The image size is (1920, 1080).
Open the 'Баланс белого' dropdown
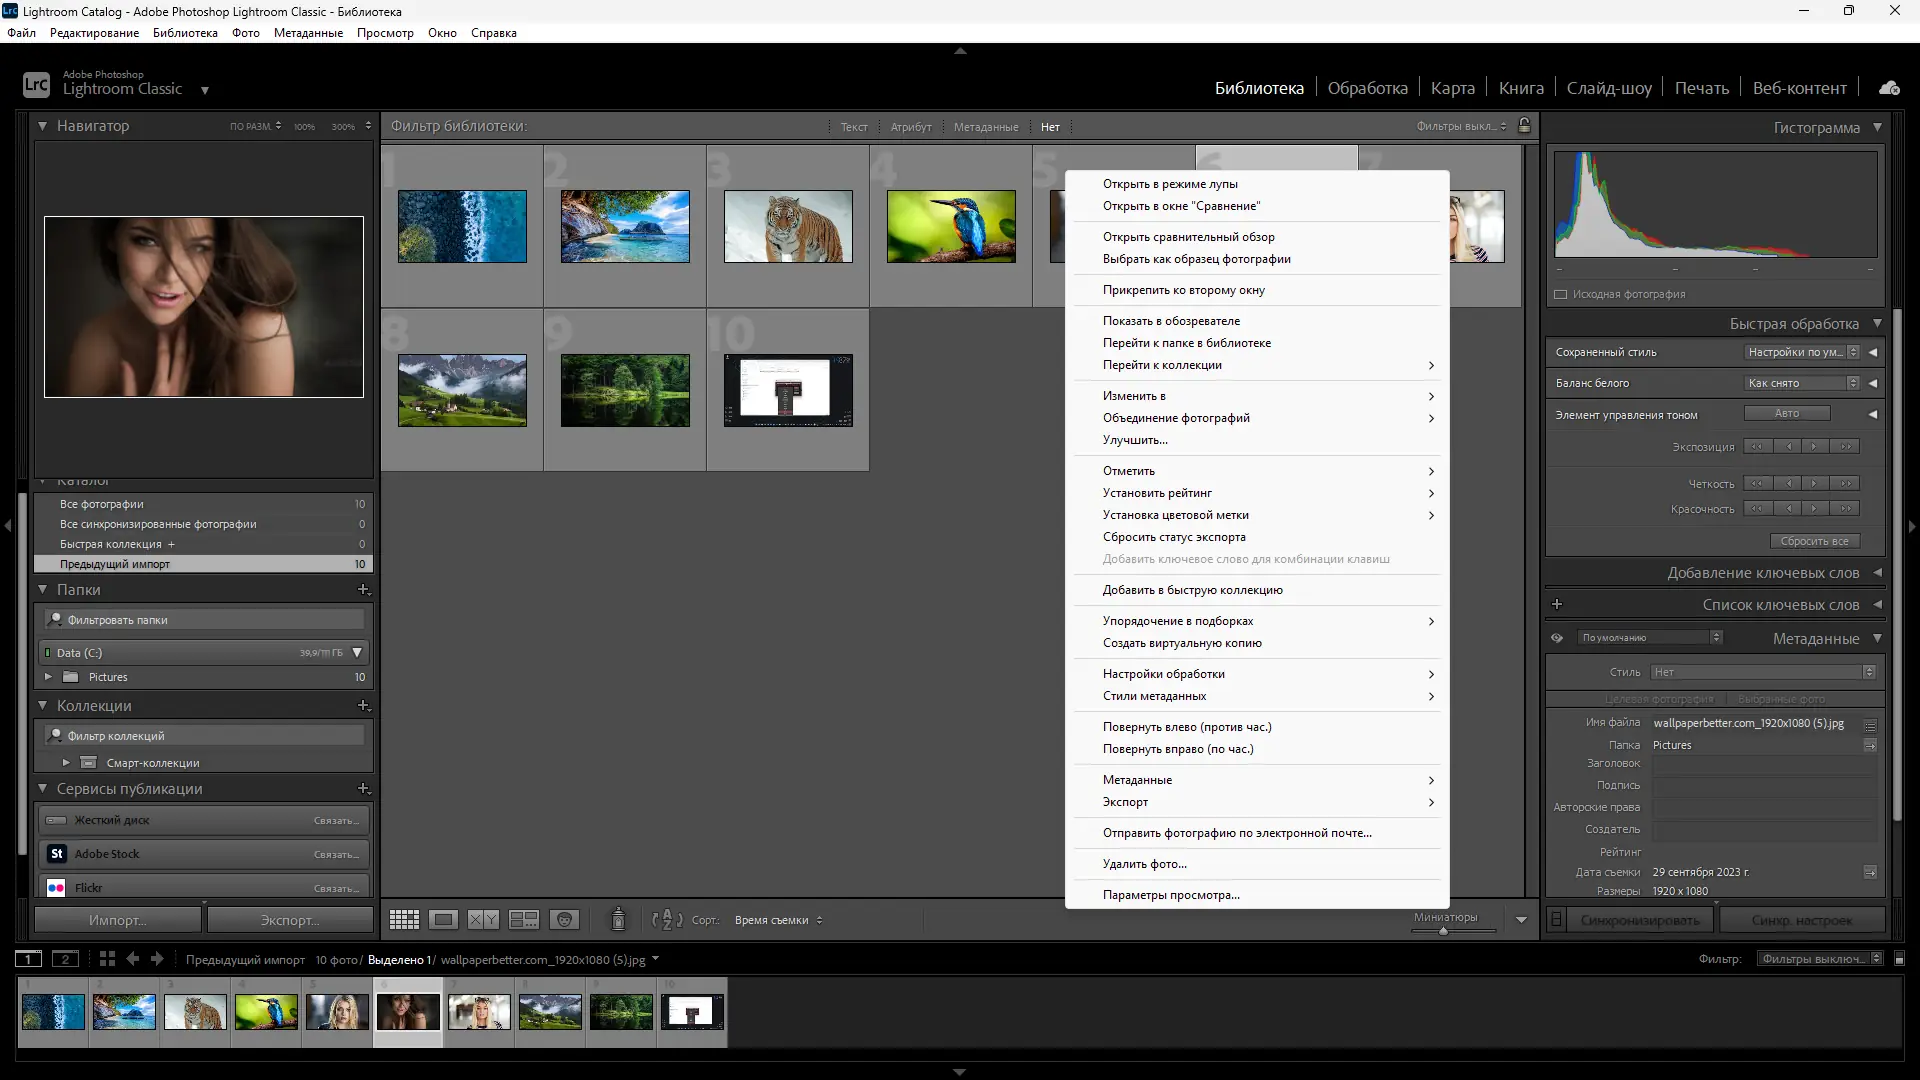pos(1802,383)
